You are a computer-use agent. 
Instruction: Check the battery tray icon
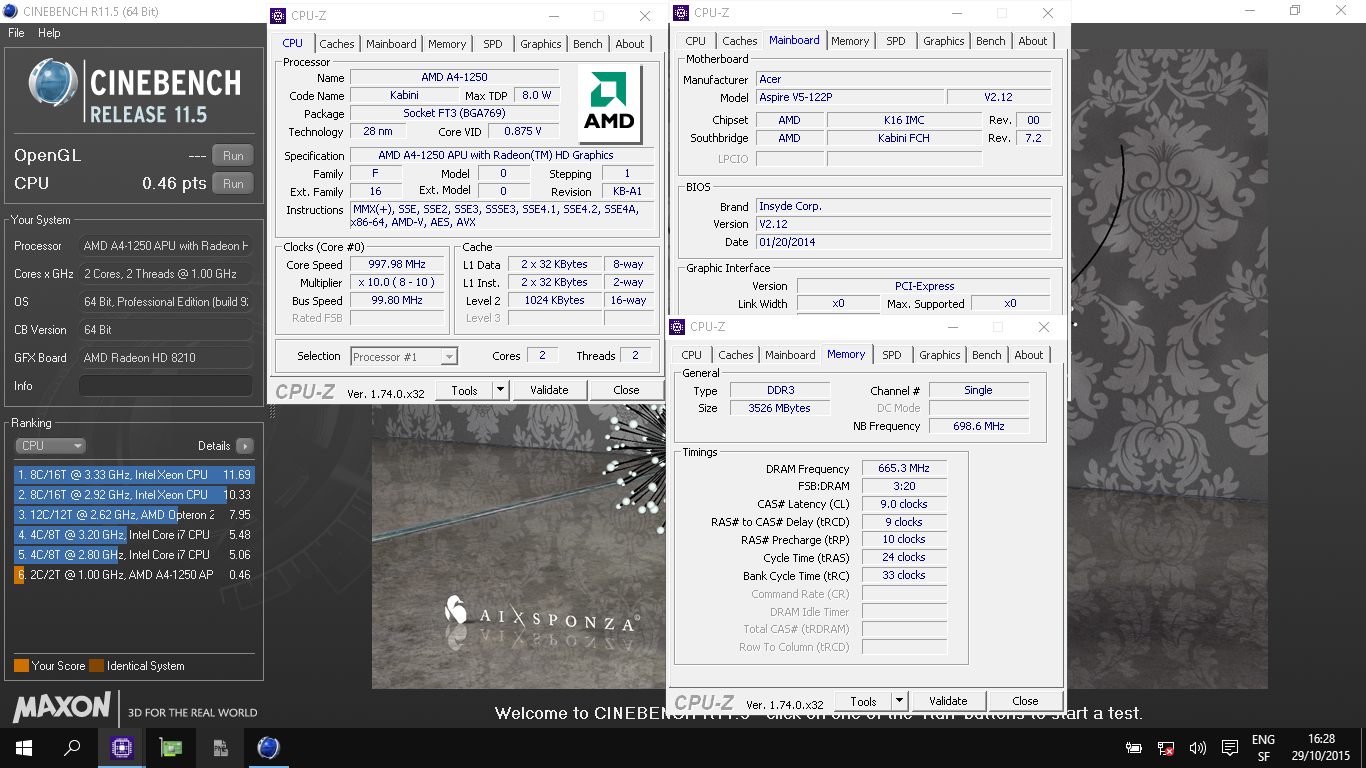pos(1134,747)
